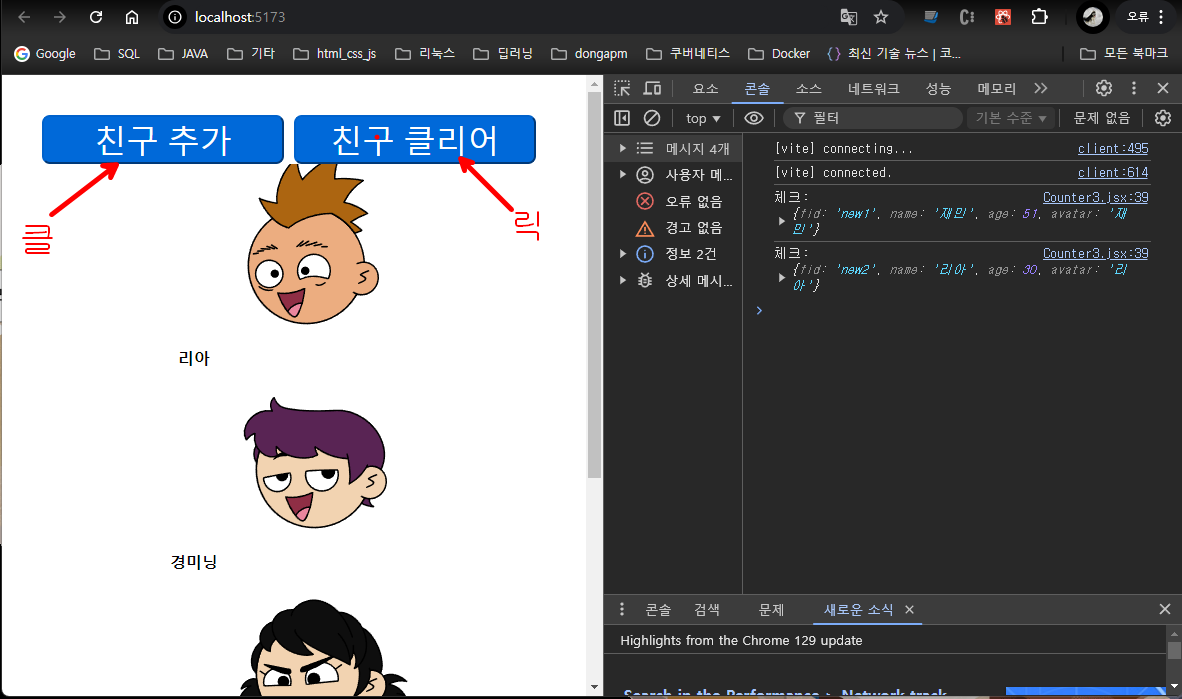Open console settings gear
This screenshot has height=699, width=1182.
point(1163,118)
